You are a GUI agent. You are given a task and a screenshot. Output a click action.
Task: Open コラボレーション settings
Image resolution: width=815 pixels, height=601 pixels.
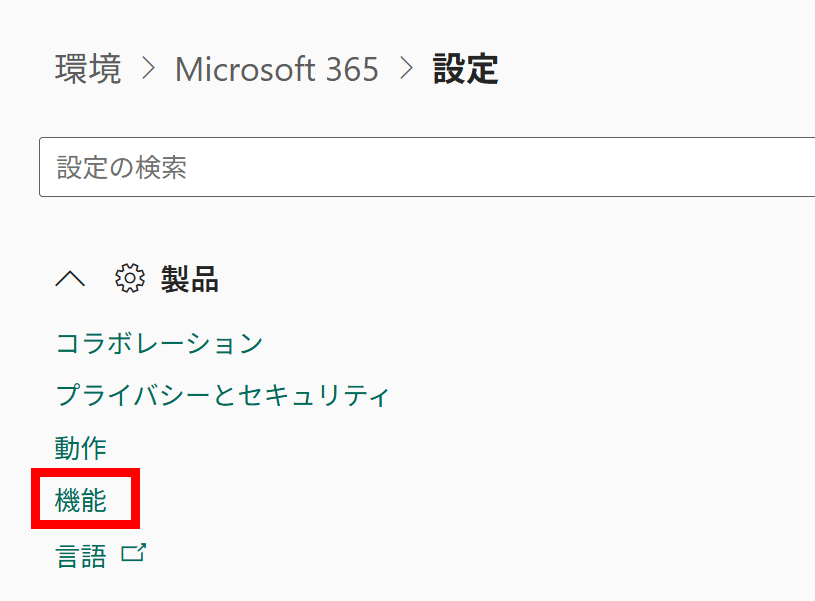[x=159, y=343]
